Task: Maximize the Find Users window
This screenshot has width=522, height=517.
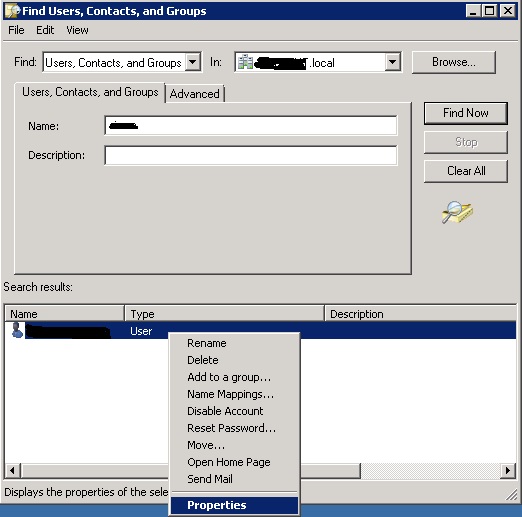Action: 489,11
